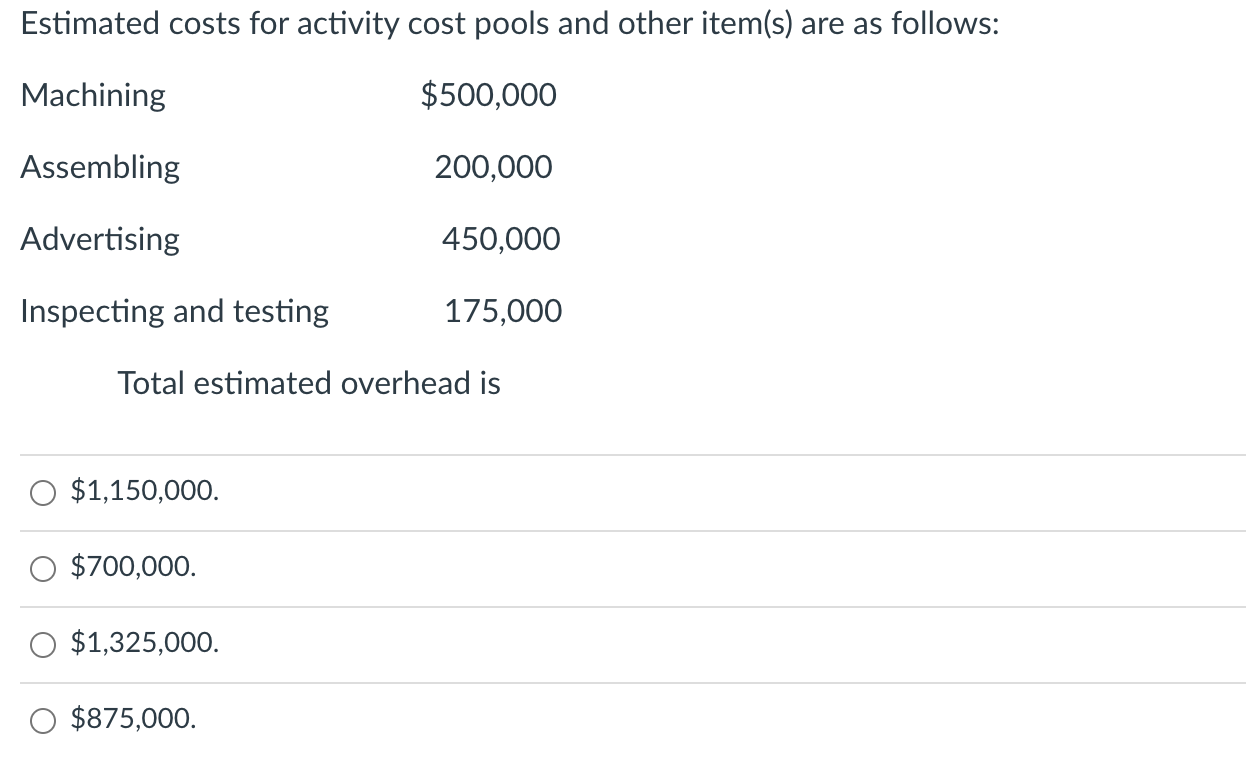Click the radio button beside $1,150,000
1246x778 pixels.
pos(42,491)
